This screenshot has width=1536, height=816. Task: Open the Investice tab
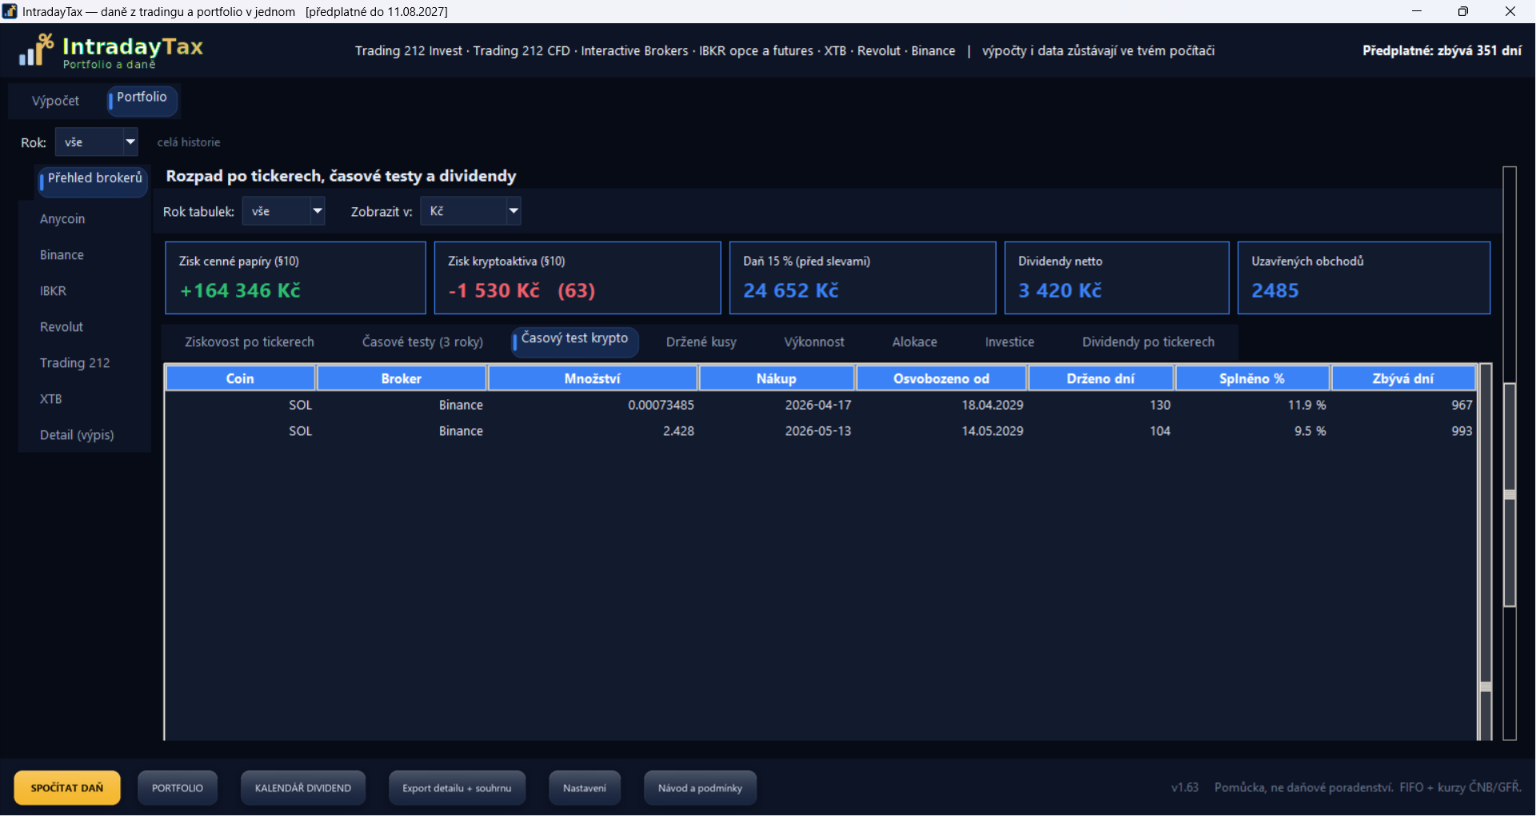pyautogui.click(x=1009, y=342)
